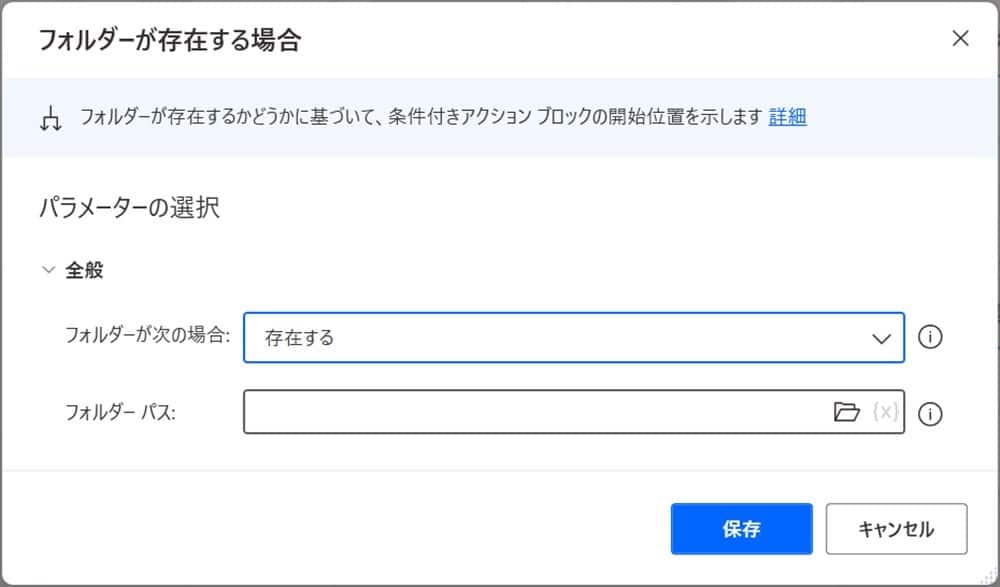The width and height of the screenshot is (1000, 587).
Task: Click the info icon beside the 存在する dropdown
Action: pos(931,337)
